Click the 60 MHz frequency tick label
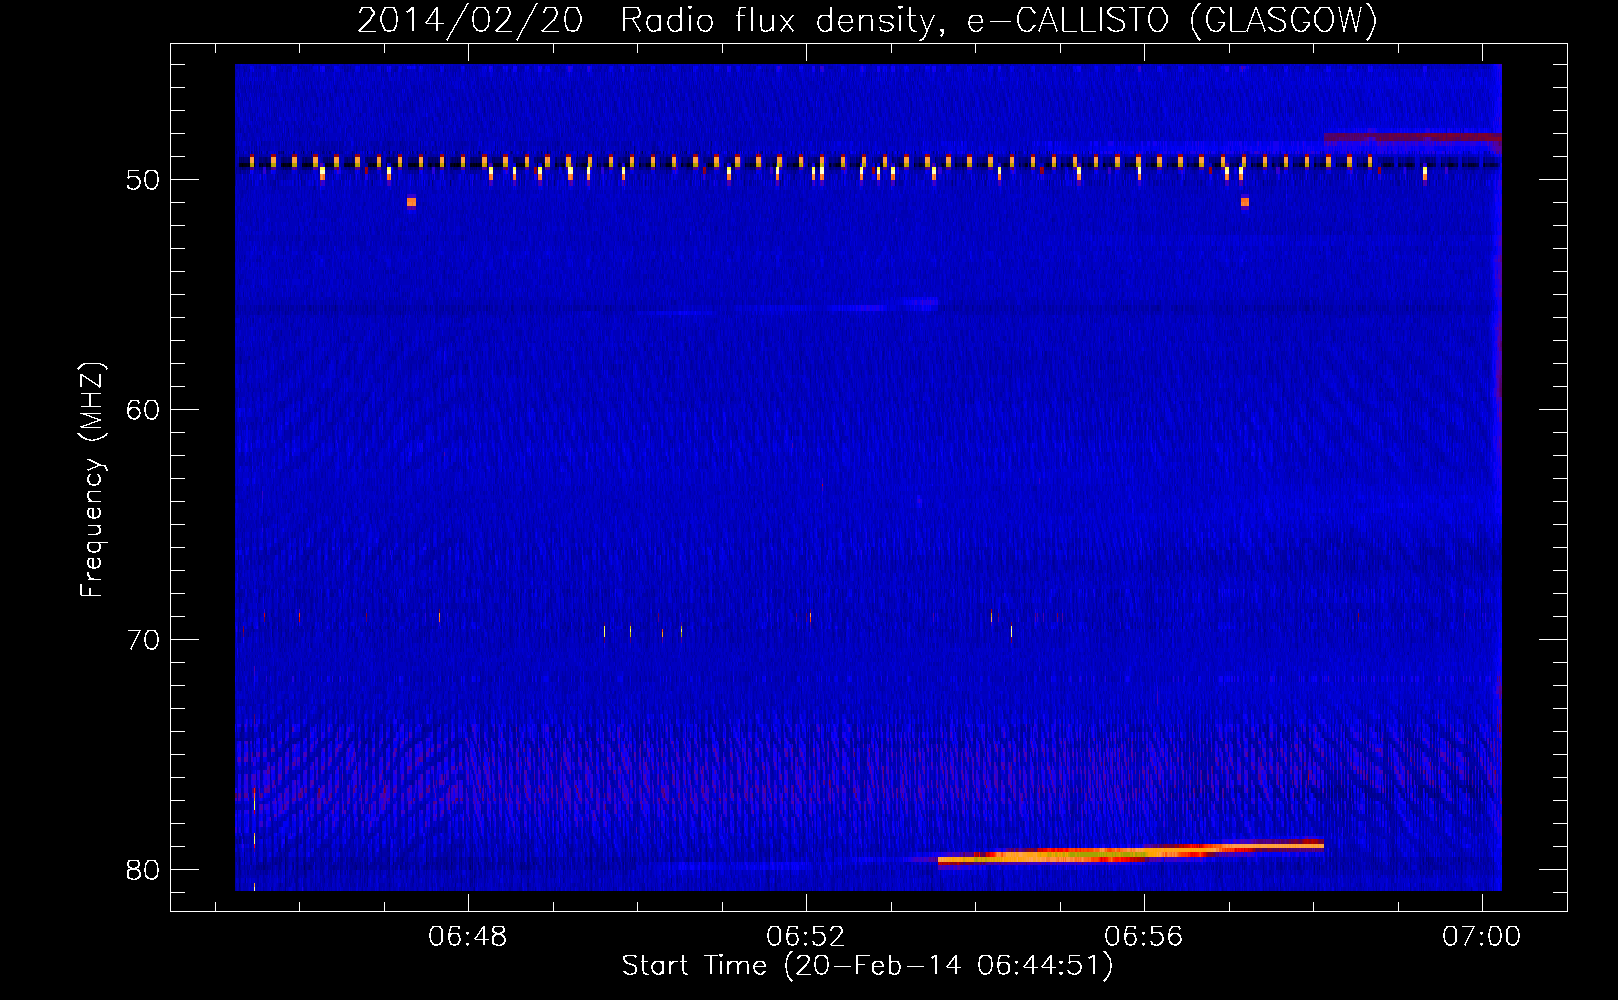The height and width of the screenshot is (1000, 1618). (x=143, y=410)
